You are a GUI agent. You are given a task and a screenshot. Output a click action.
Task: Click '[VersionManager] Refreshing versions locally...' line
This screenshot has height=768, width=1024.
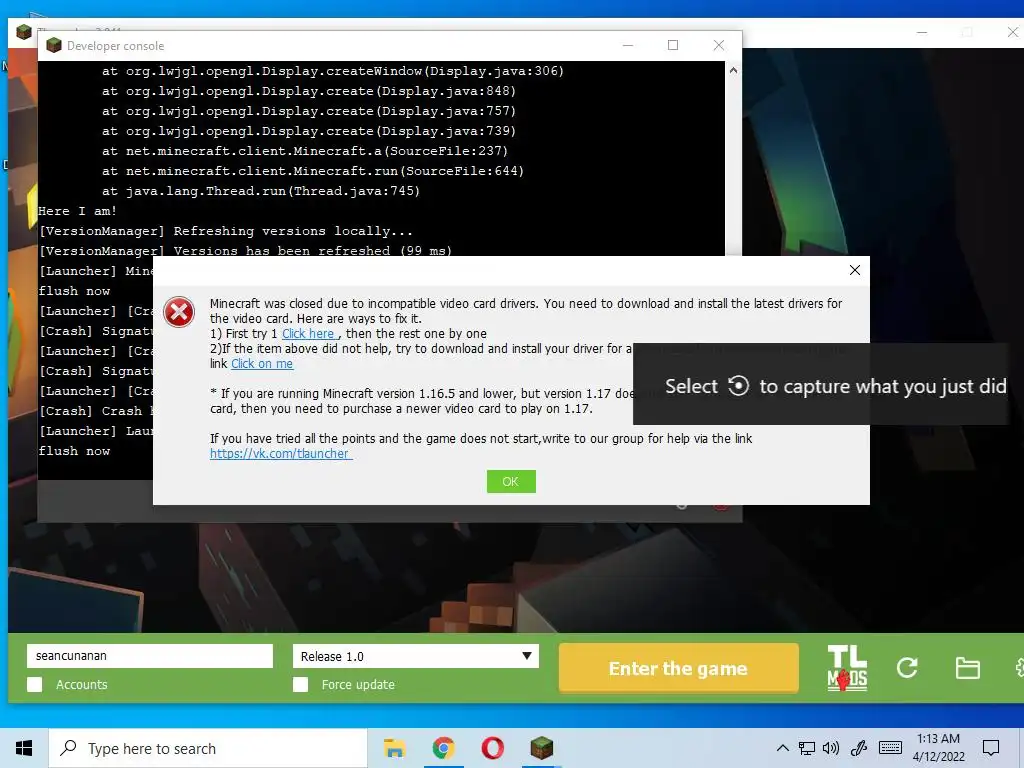225,231
